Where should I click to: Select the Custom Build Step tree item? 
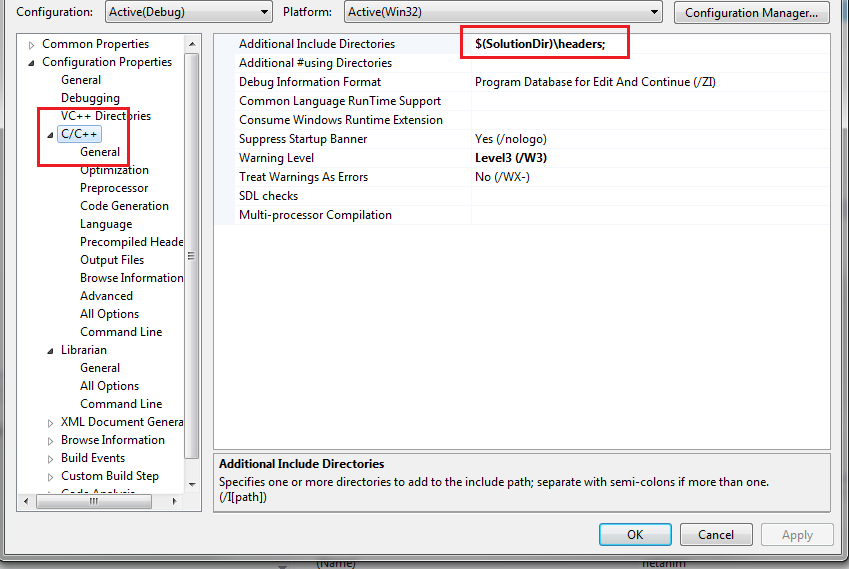(109, 476)
